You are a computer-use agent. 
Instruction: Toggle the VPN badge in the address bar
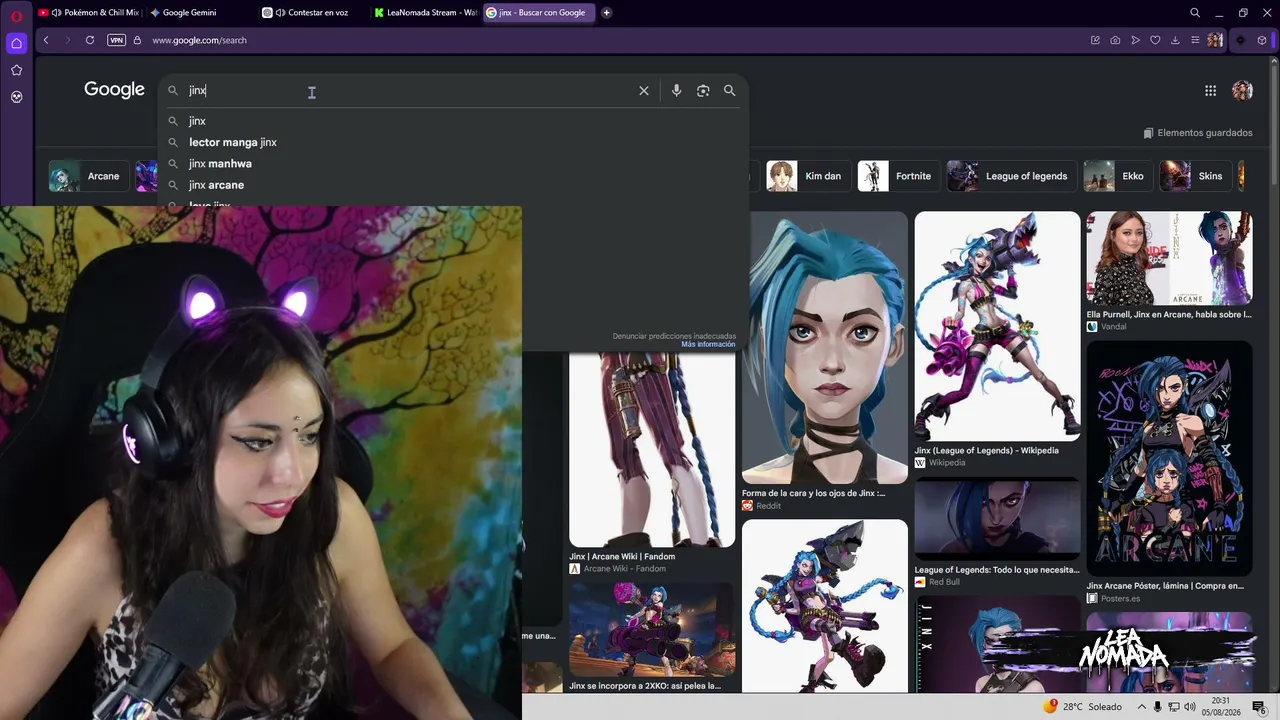click(x=116, y=40)
